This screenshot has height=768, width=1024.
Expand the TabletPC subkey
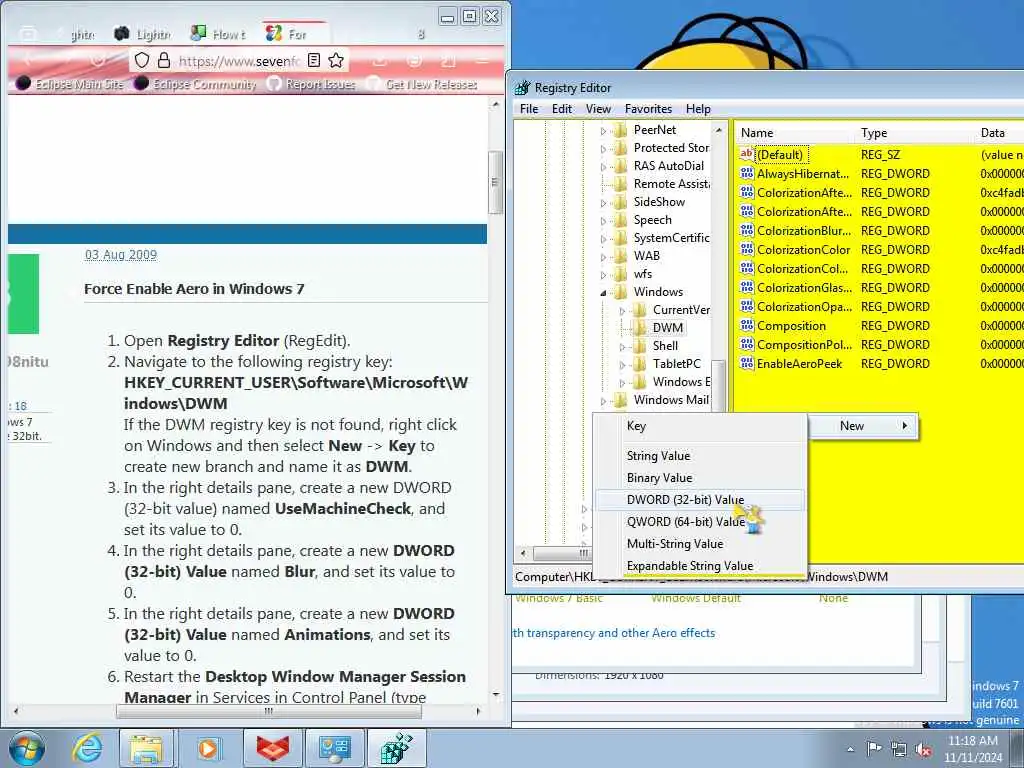click(622, 365)
